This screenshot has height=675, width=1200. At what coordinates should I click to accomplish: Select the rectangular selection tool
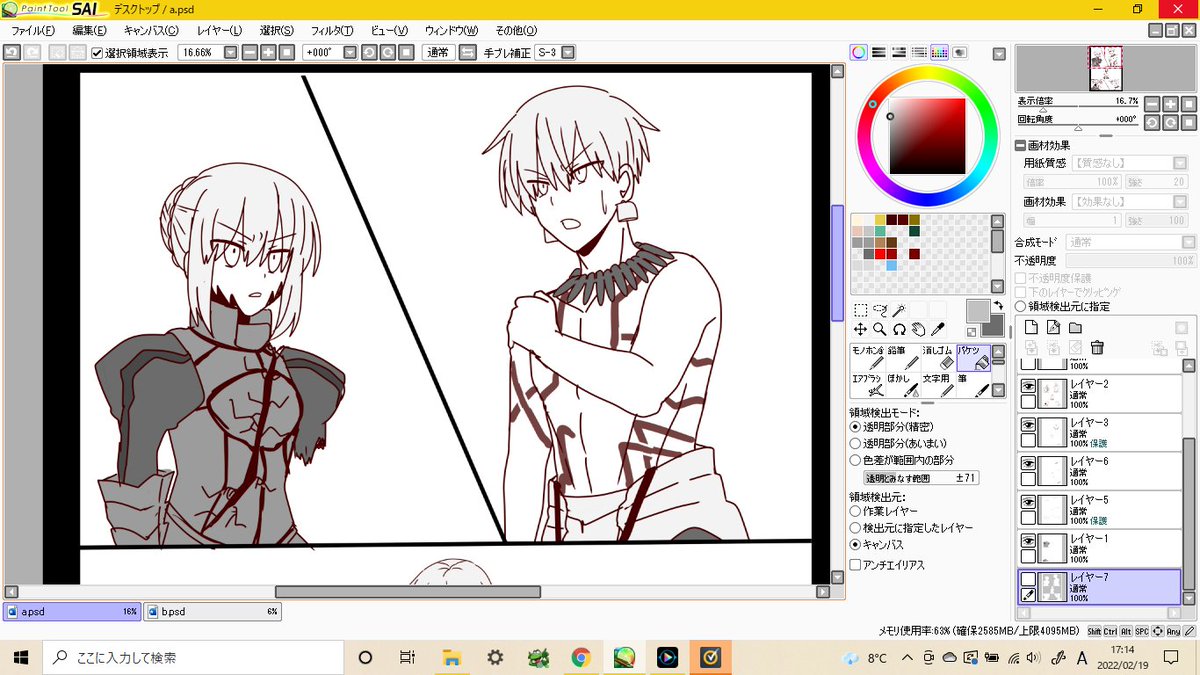tap(860, 310)
